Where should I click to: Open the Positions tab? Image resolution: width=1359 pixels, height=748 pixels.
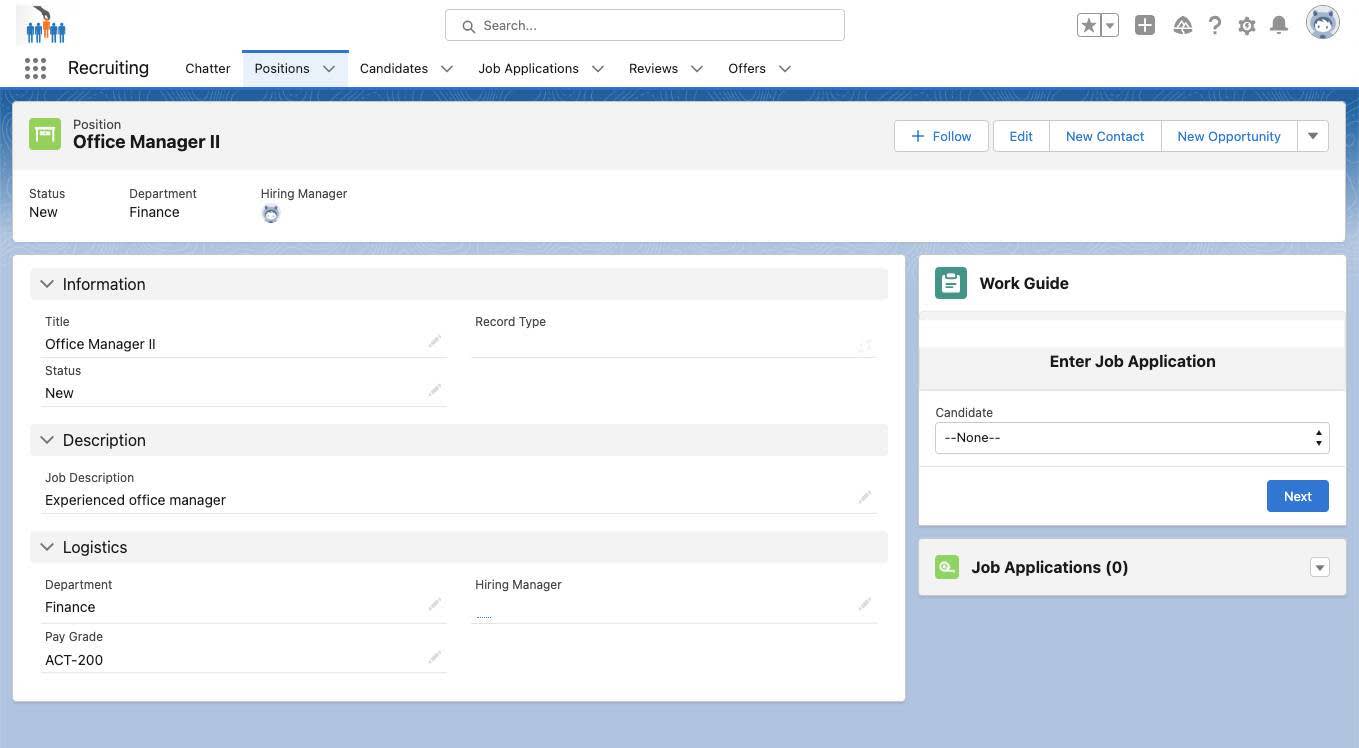pos(282,68)
